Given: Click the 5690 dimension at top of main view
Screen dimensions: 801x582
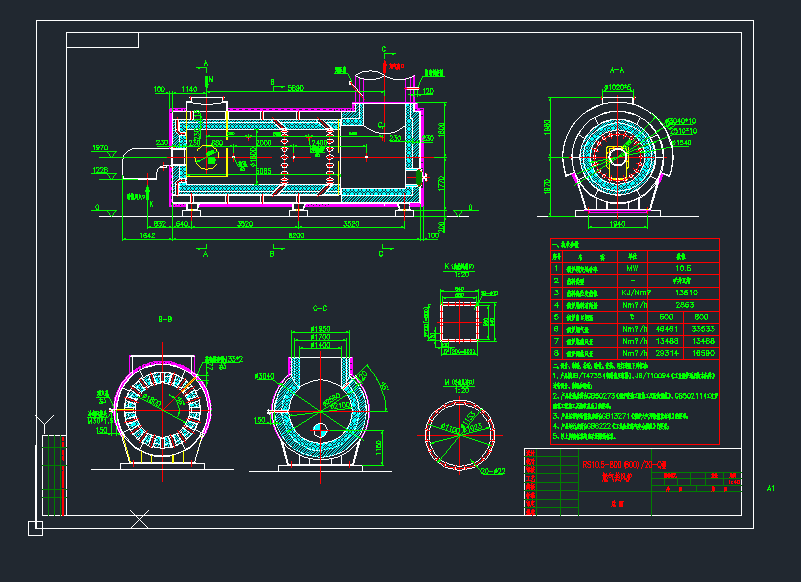Looking at the screenshot, I should coord(296,89).
